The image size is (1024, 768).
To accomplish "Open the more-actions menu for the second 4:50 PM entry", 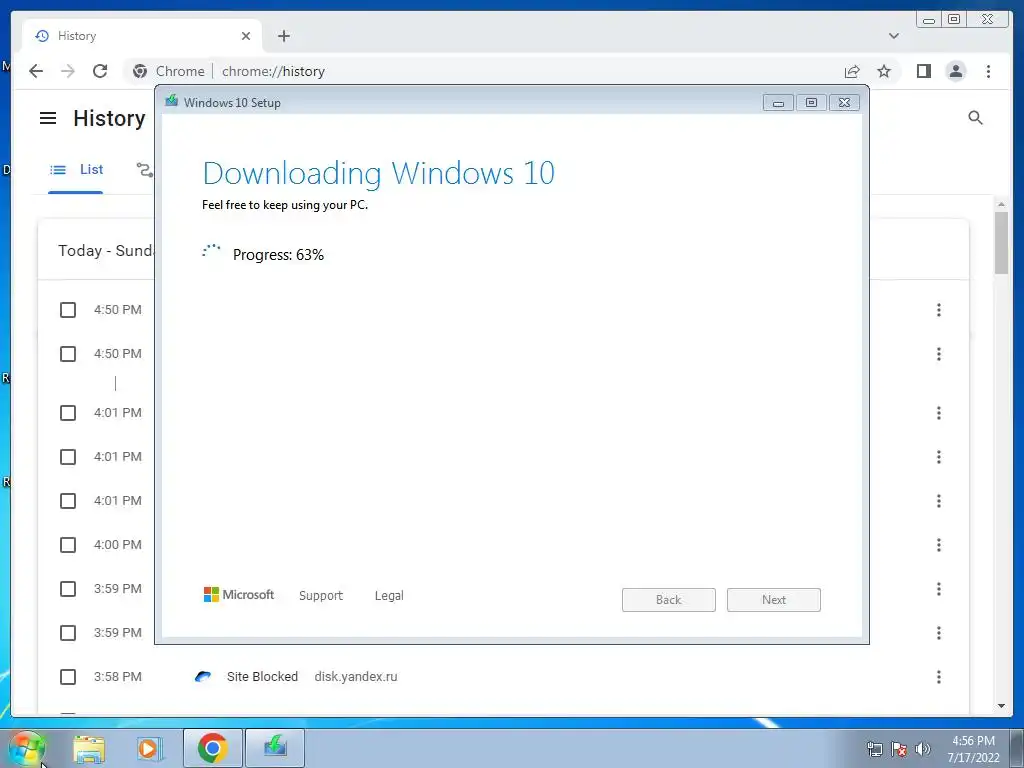I will tap(938, 354).
